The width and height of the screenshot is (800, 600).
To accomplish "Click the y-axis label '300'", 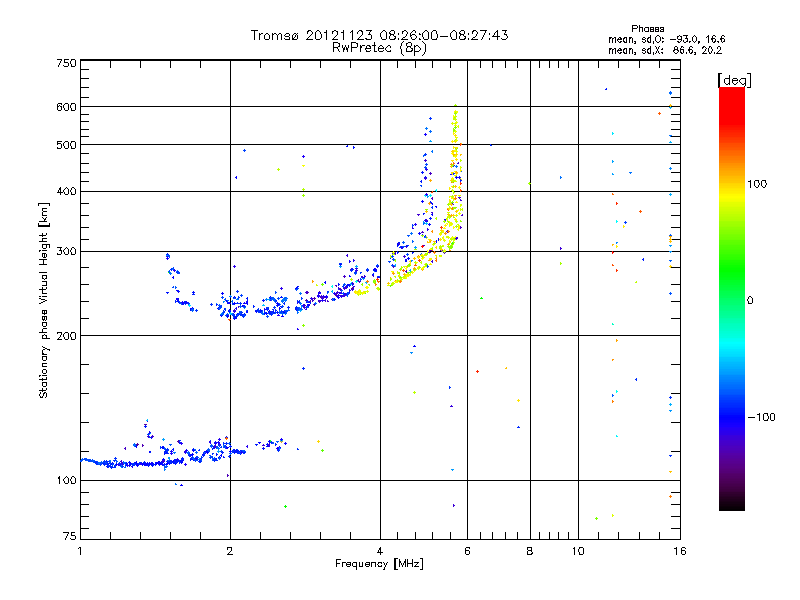I will 66,251.
